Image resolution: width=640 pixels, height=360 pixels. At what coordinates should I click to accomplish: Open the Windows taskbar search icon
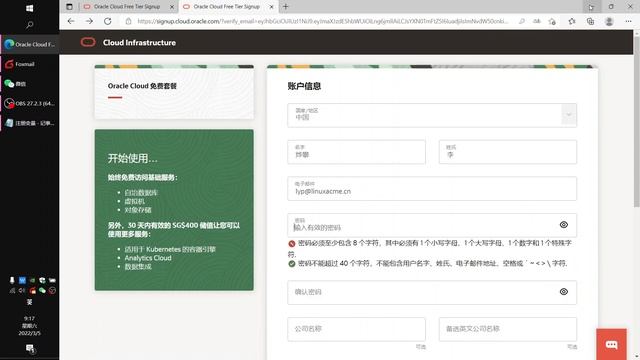pos(29,25)
